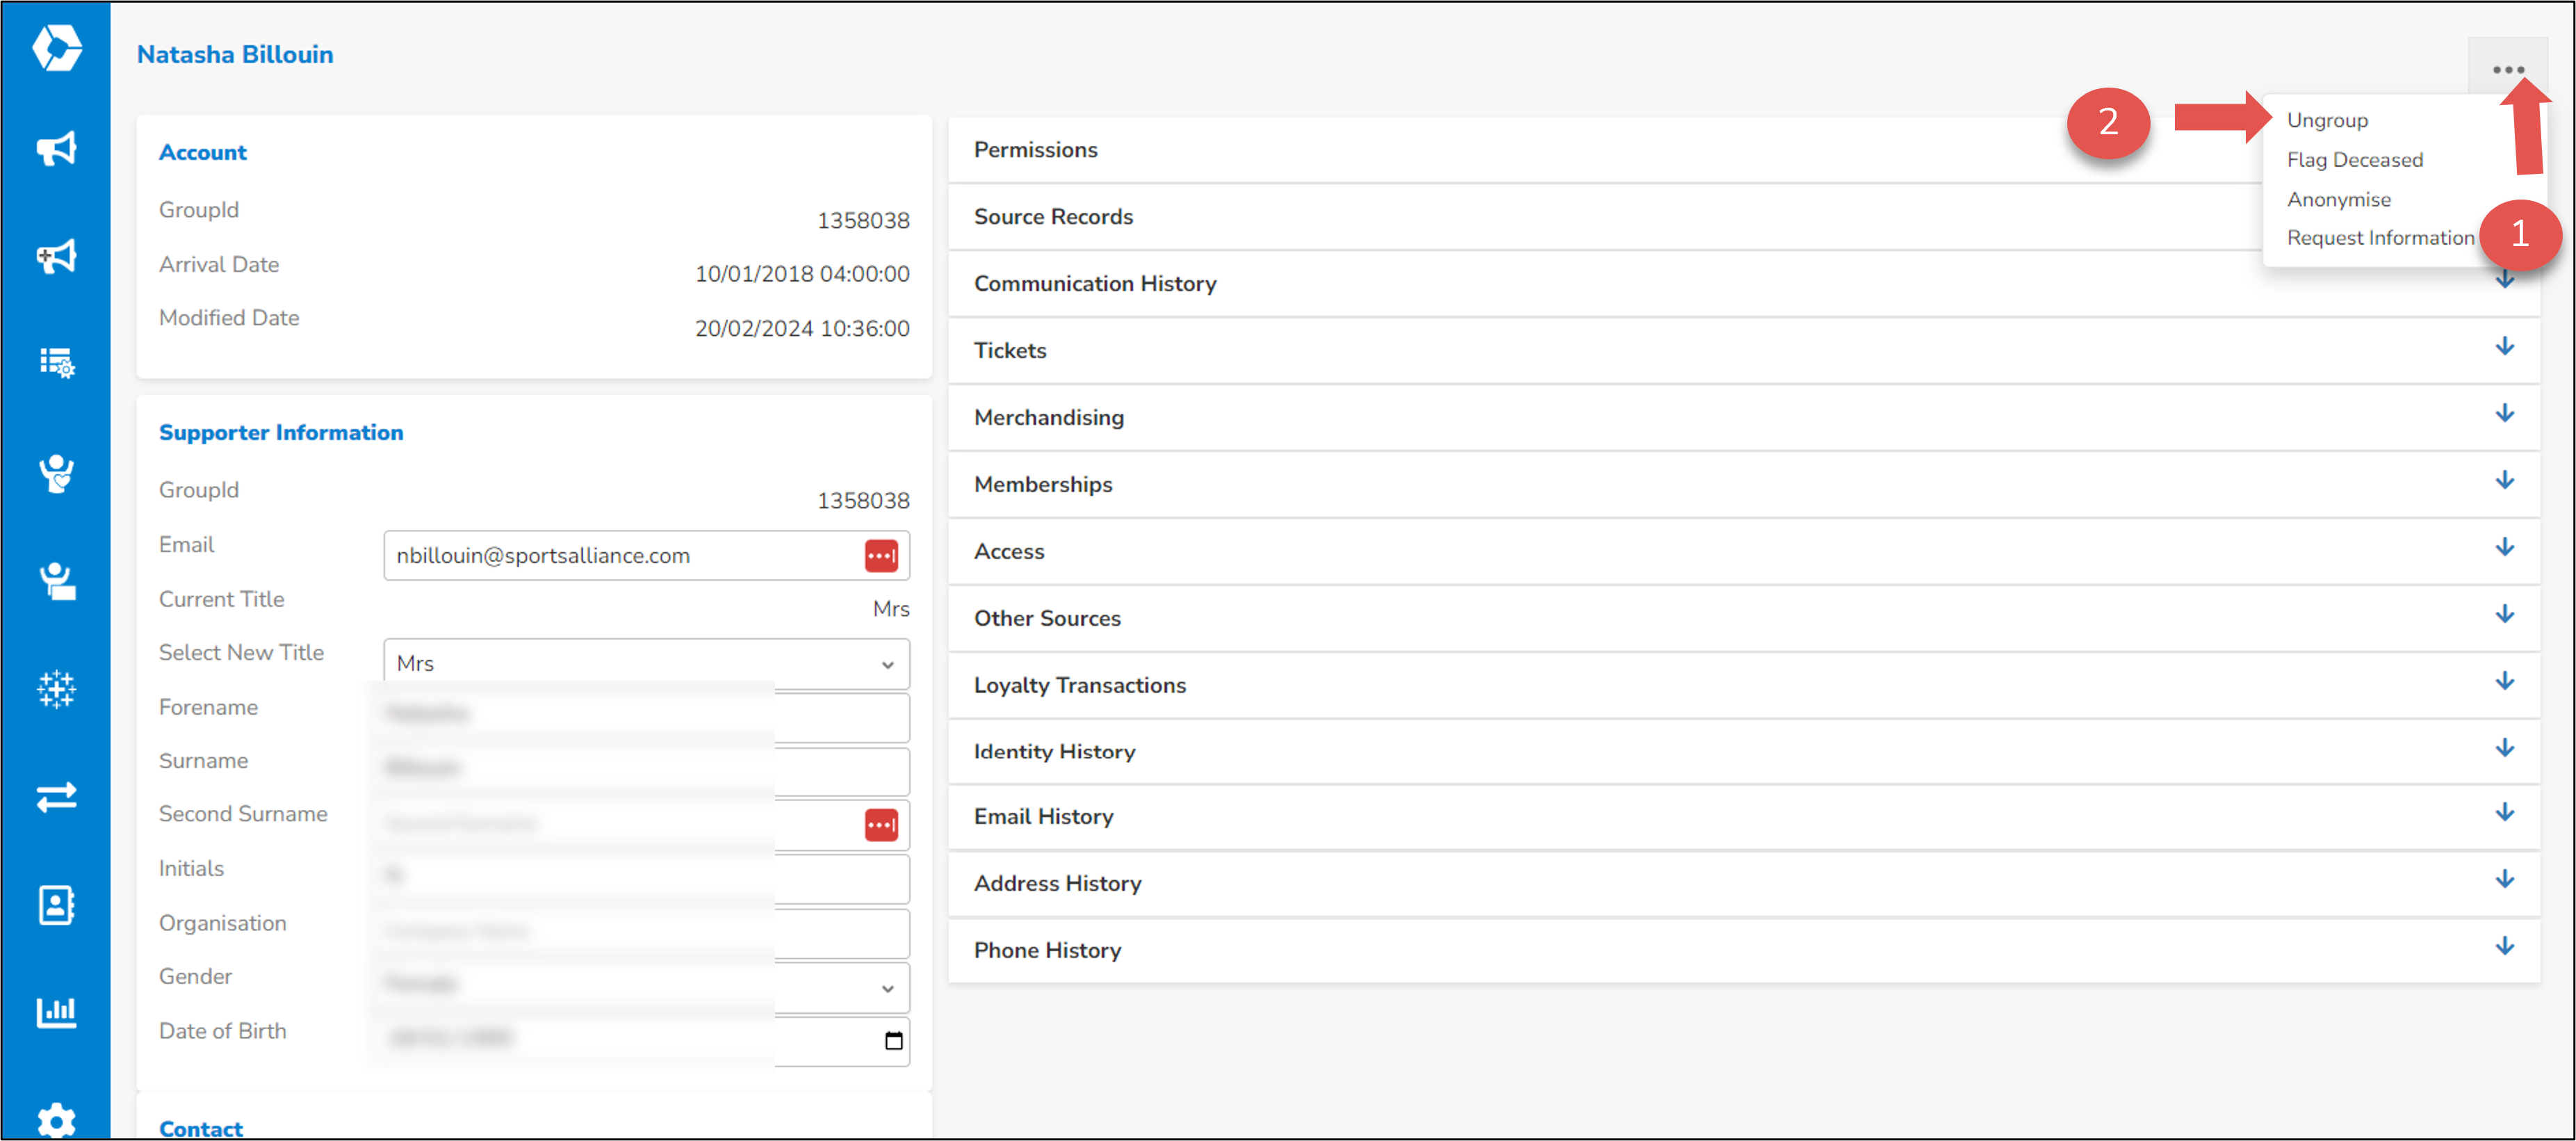Open the three-dot actions menu
The width and height of the screenshot is (2576, 1141).
[x=2508, y=68]
